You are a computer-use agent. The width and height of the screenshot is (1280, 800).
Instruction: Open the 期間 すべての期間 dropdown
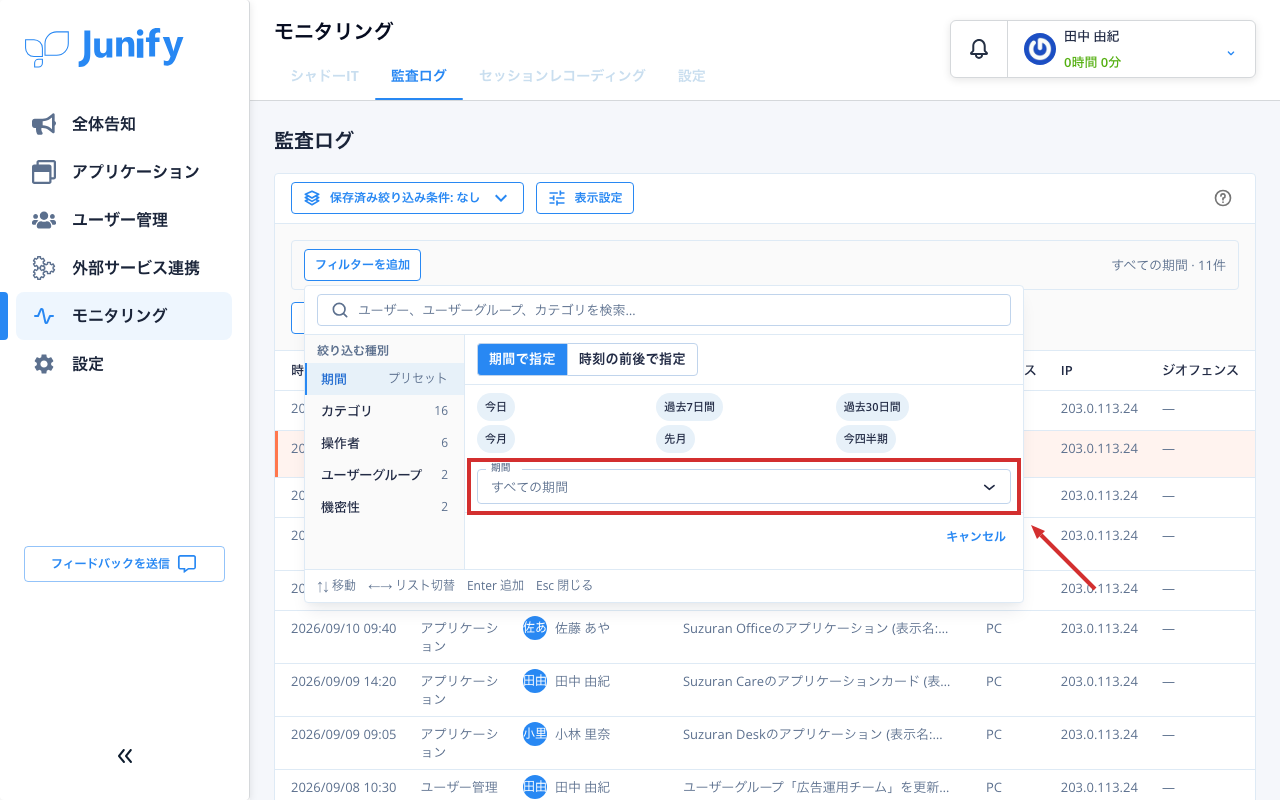744,487
